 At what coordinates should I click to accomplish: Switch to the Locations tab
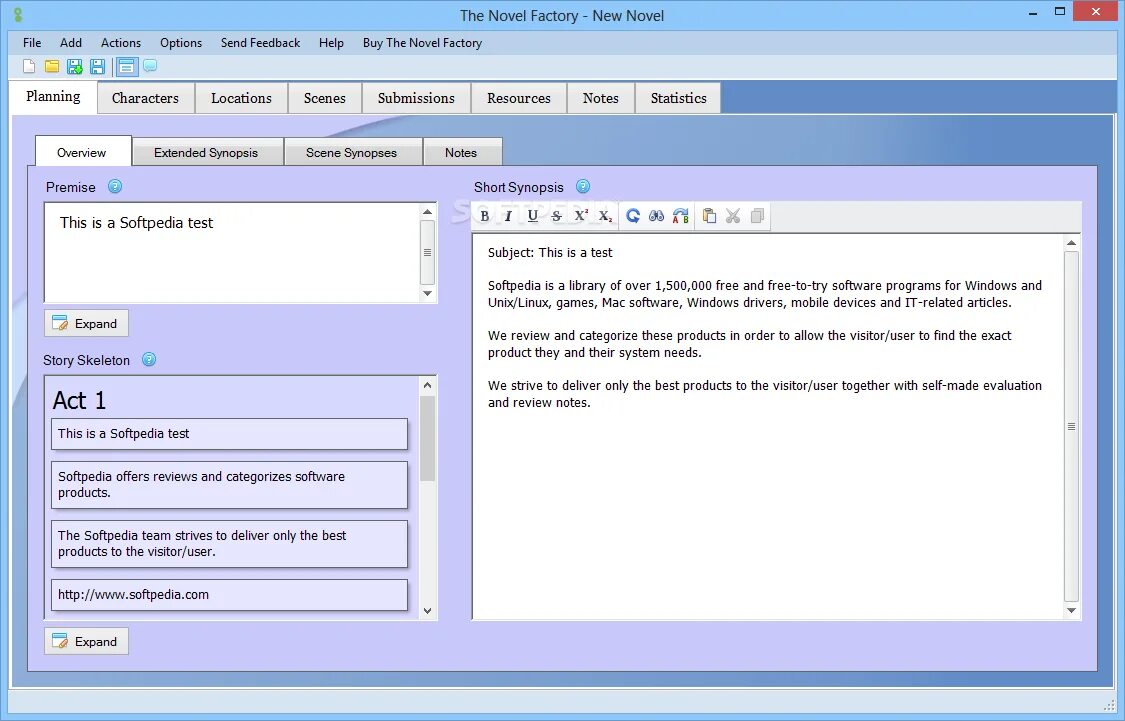241,98
